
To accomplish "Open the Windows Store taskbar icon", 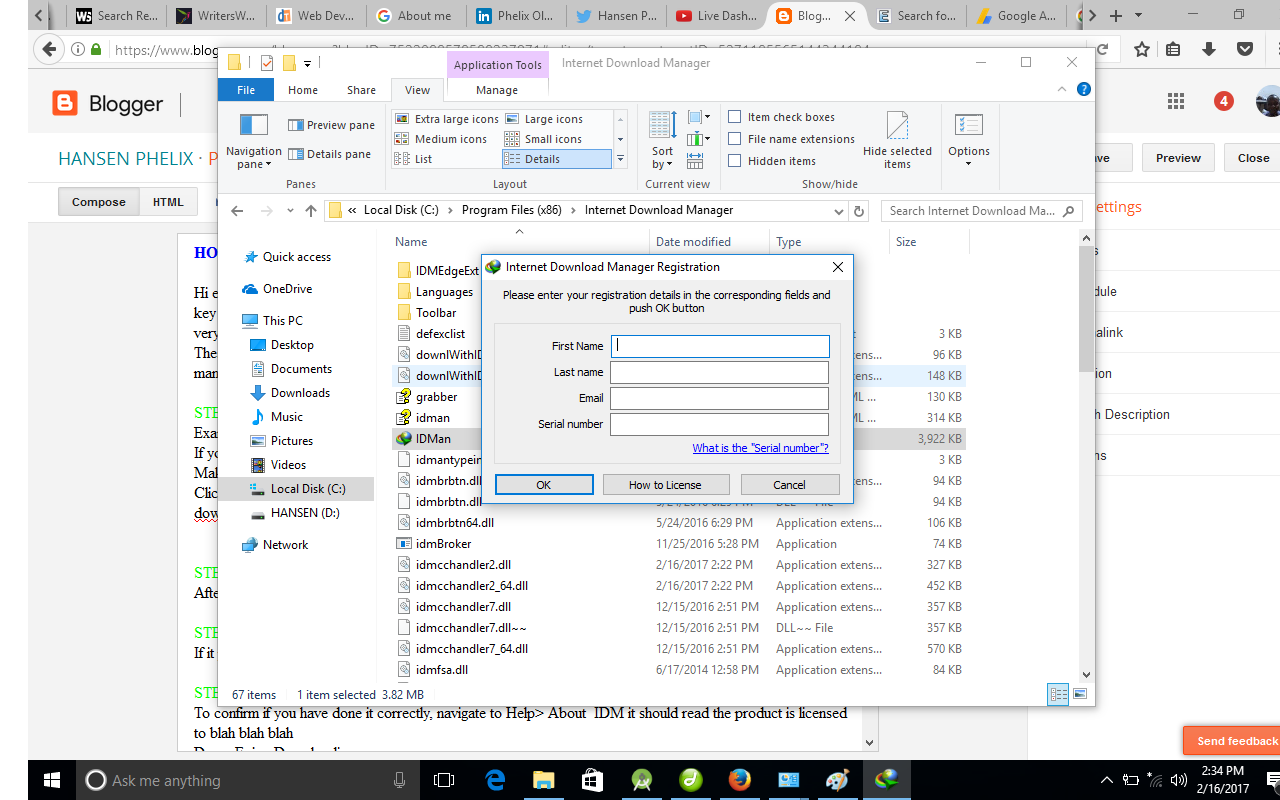I will (593, 780).
